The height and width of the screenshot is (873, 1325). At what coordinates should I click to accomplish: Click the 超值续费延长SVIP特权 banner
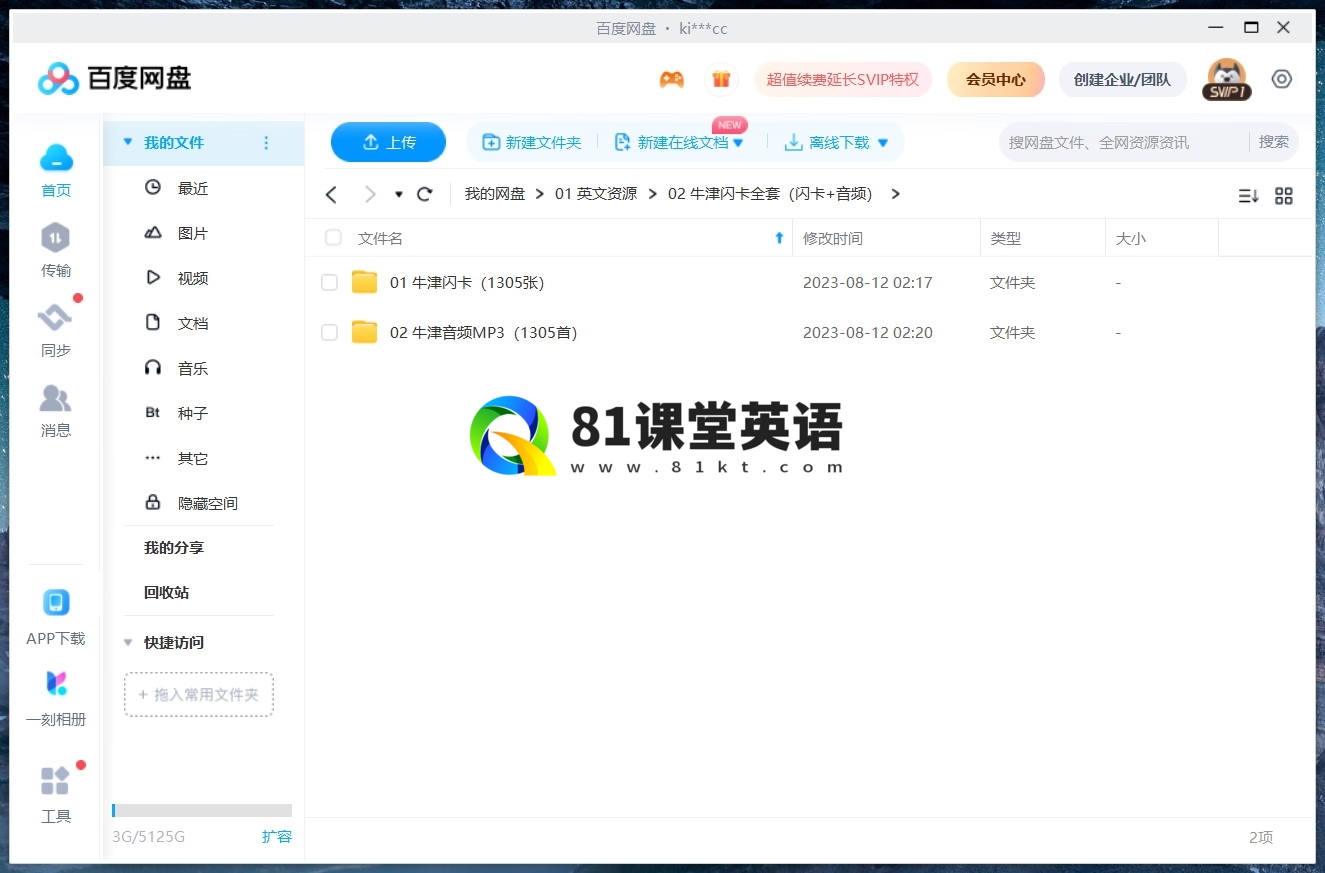(x=842, y=79)
